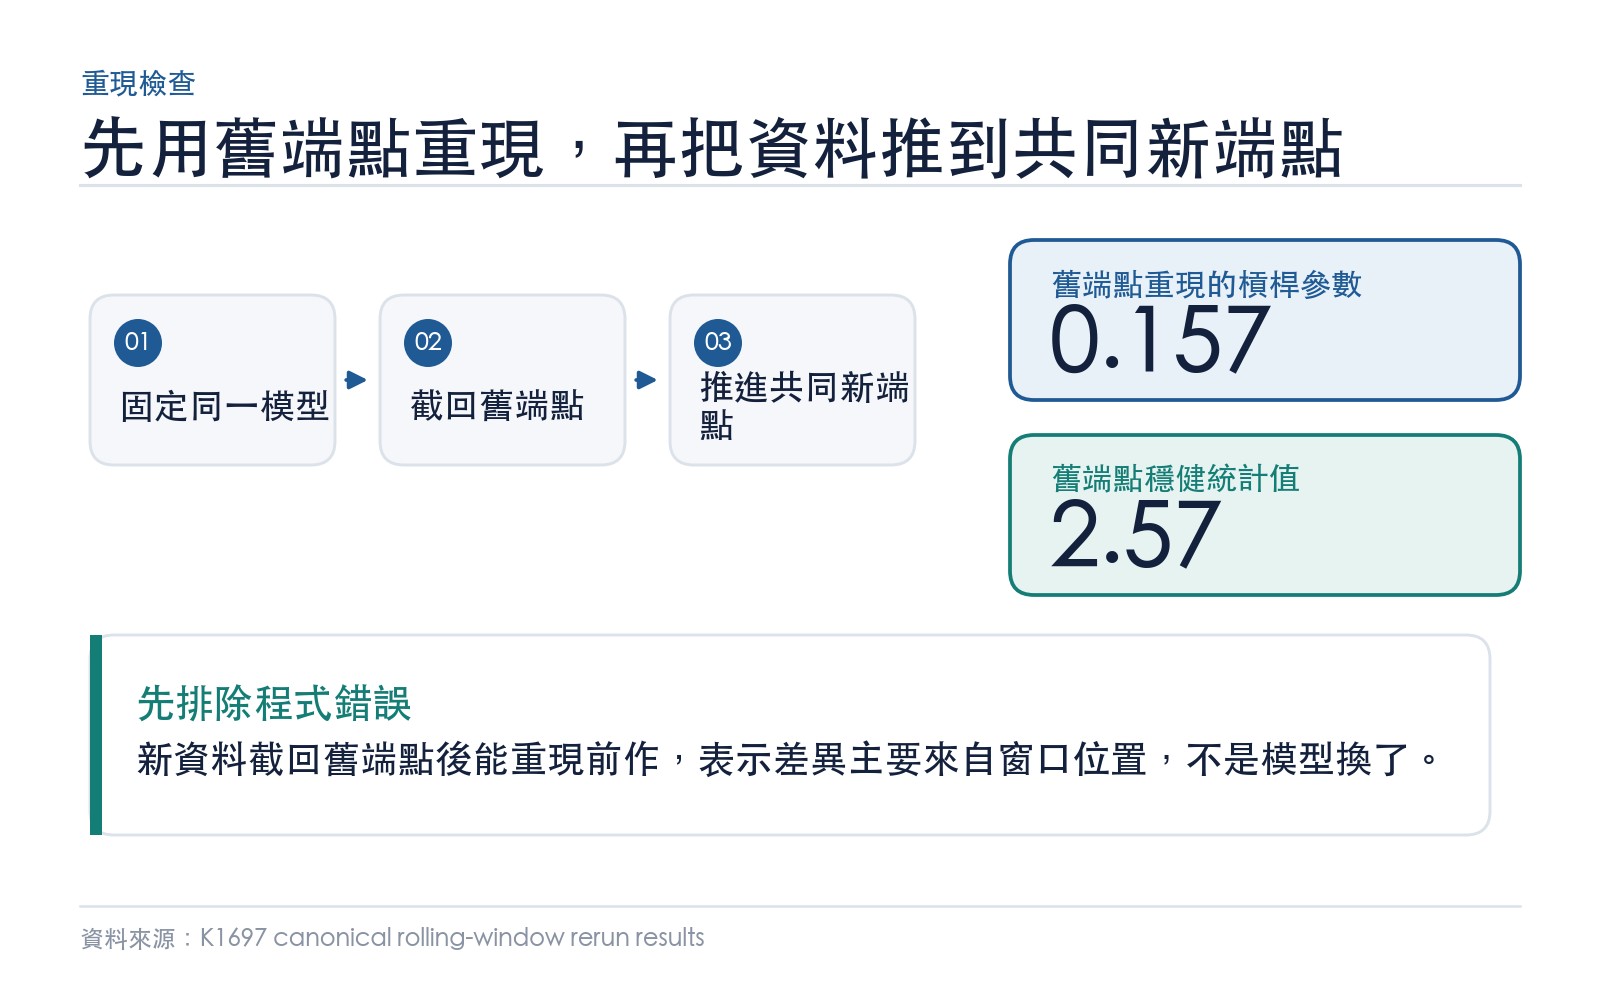
Task: Click the arrow between steps 02 and 03
Action: tap(646, 380)
